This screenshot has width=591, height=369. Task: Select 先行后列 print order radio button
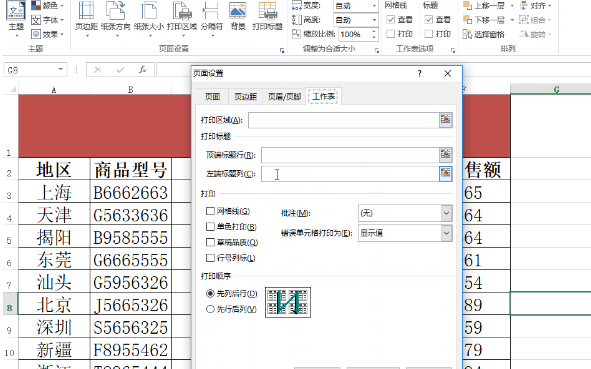(x=210, y=309)
